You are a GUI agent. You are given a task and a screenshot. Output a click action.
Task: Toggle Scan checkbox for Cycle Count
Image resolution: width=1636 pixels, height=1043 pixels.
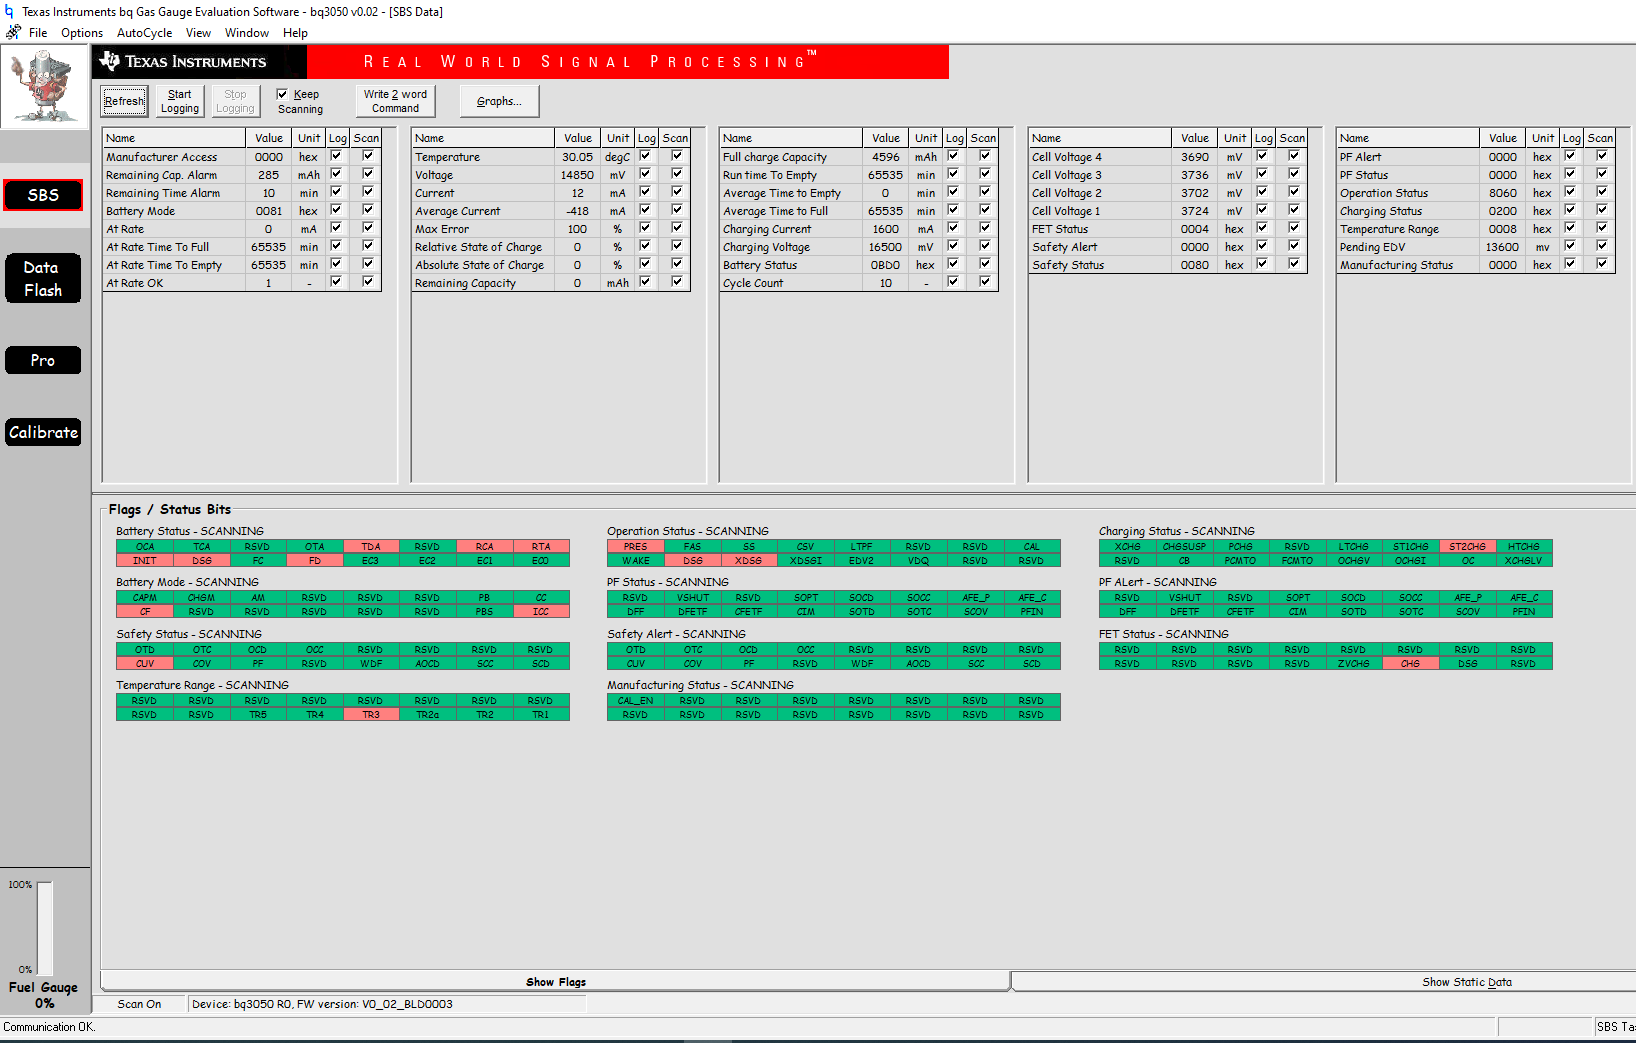(x=985, y=282)
